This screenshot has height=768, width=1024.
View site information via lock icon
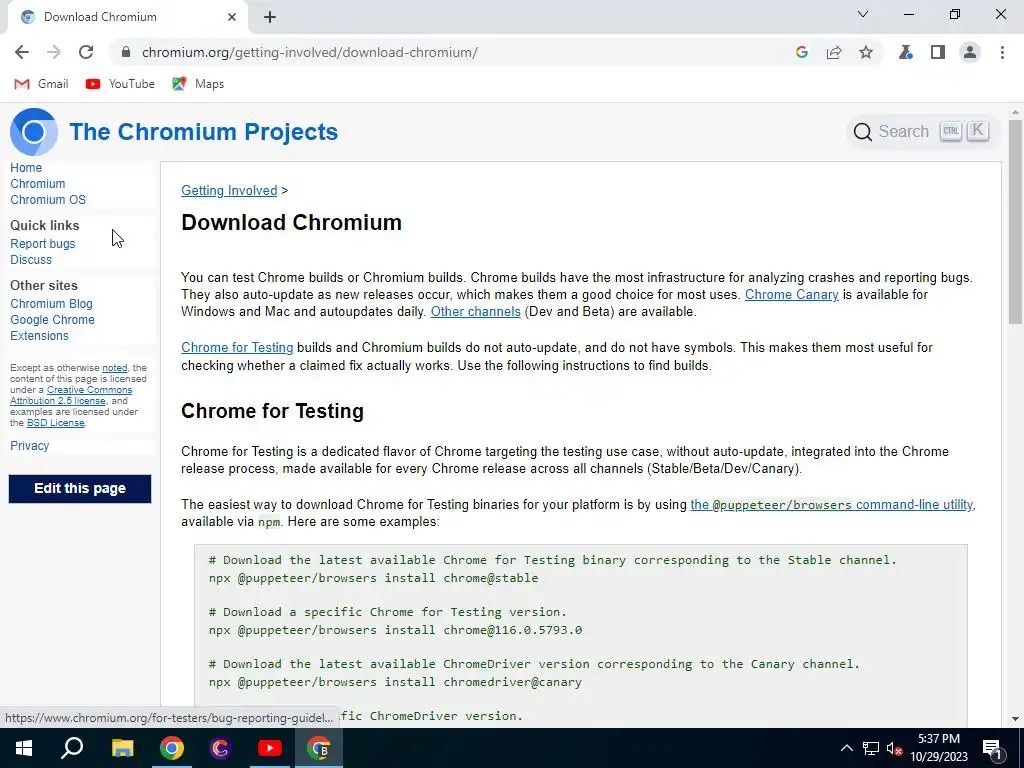point(126,52)
